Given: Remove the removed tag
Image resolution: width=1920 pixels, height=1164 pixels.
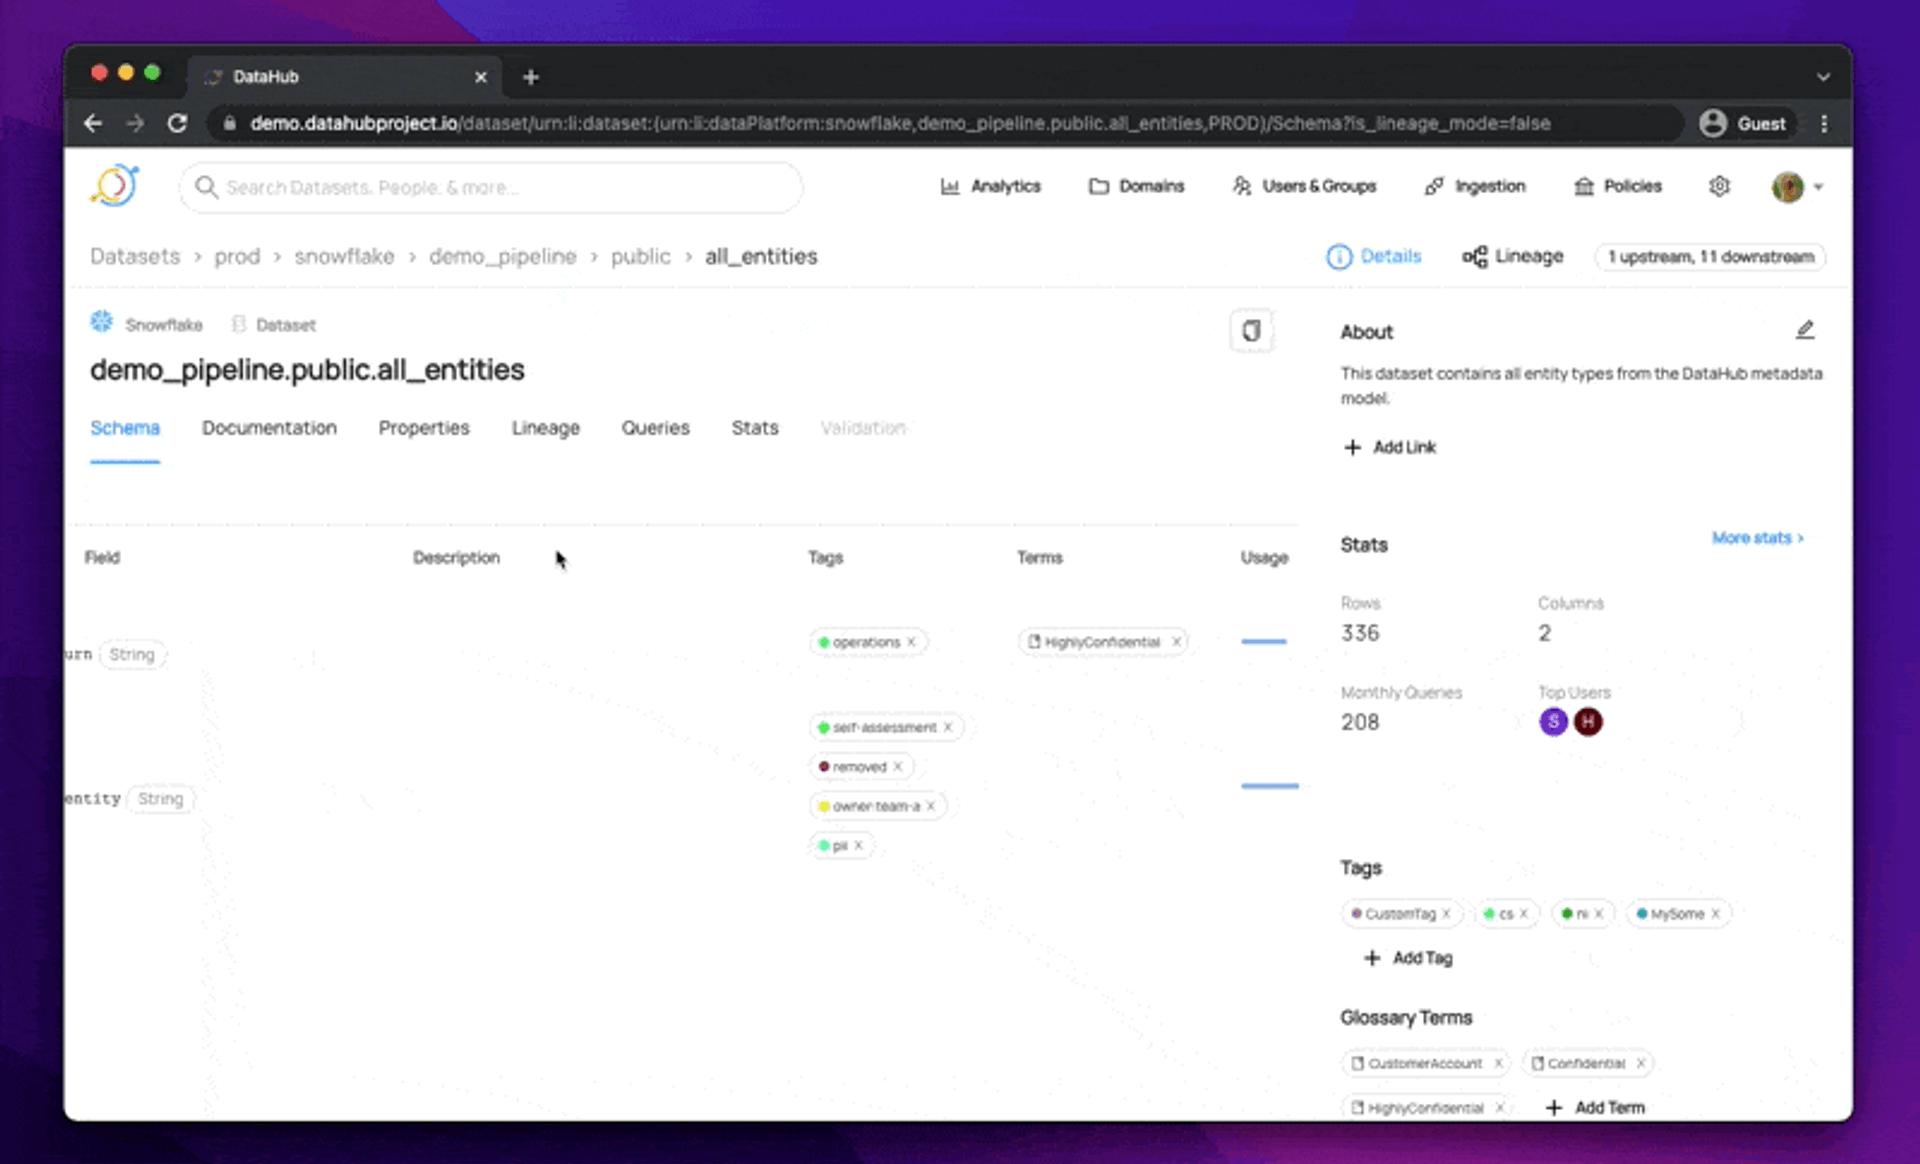Looking at the screenshot, I should pos(898,767).
